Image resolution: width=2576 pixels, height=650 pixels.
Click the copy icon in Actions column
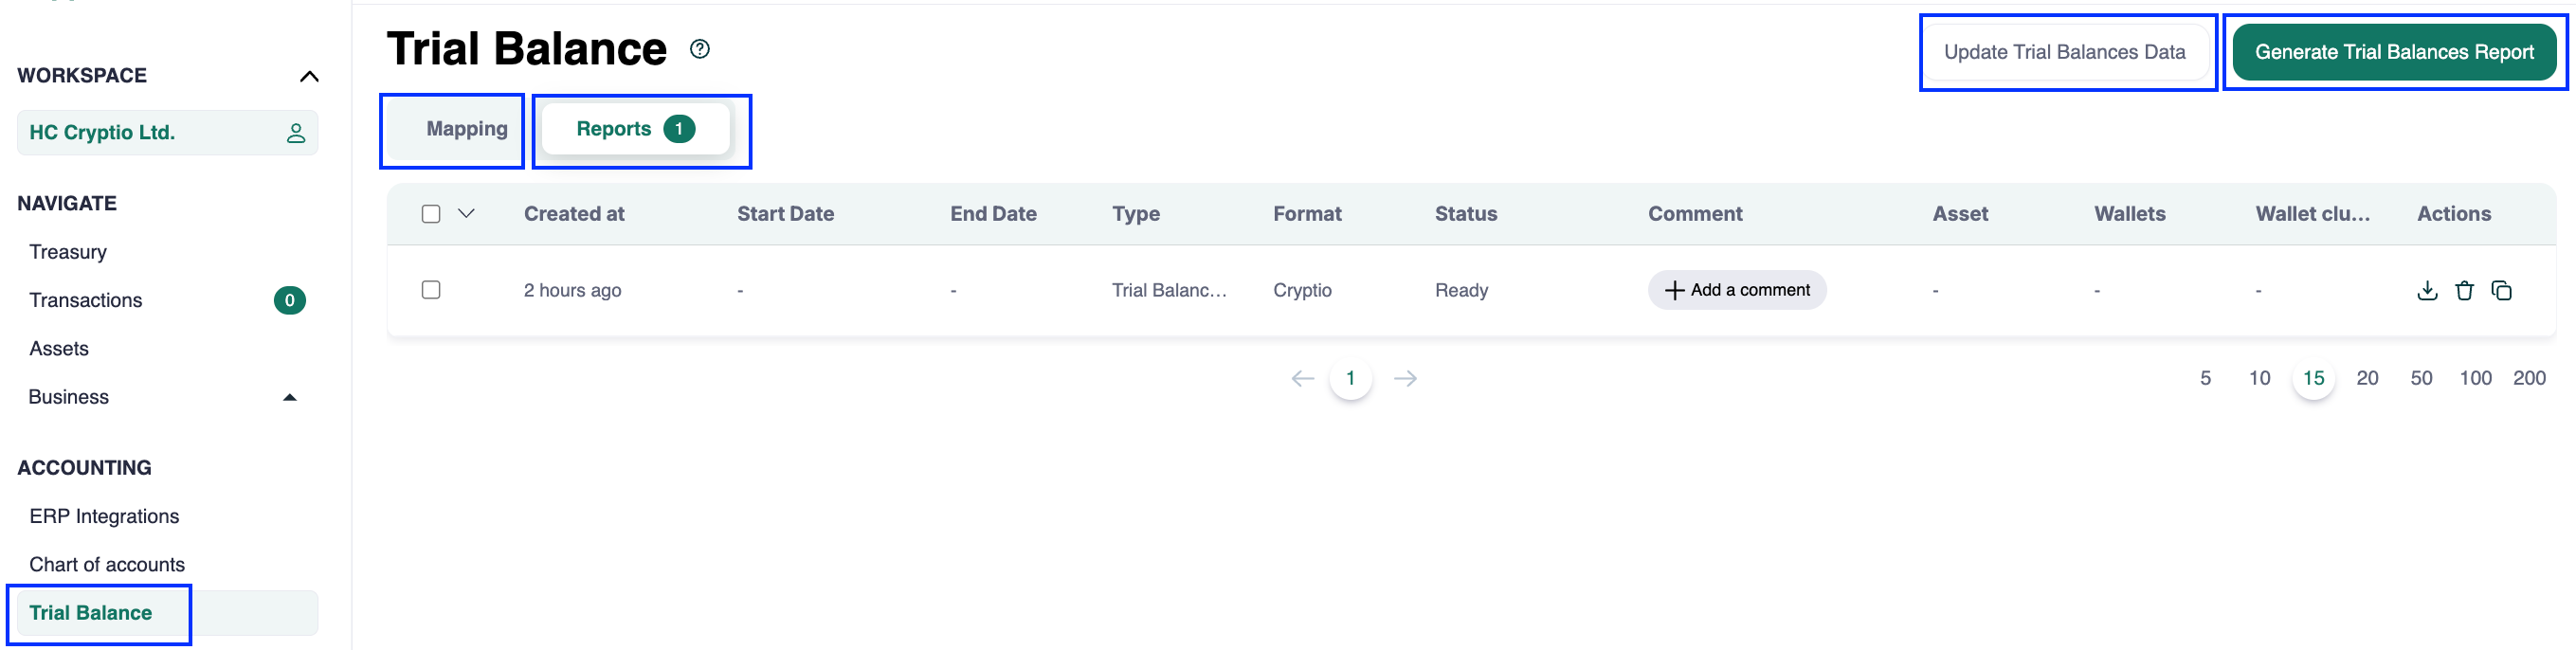click(x=2501, y=291)
